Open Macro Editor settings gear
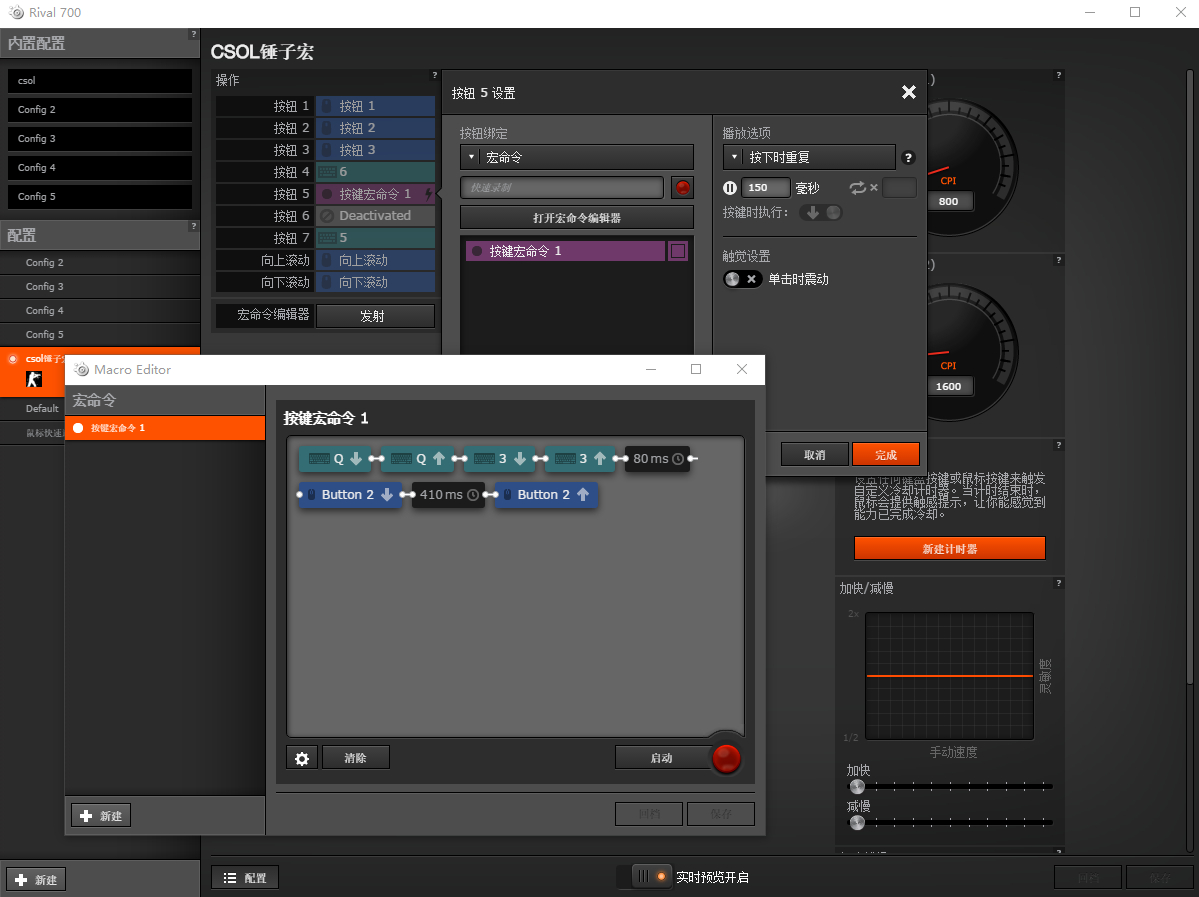 (x=302, y=758)
